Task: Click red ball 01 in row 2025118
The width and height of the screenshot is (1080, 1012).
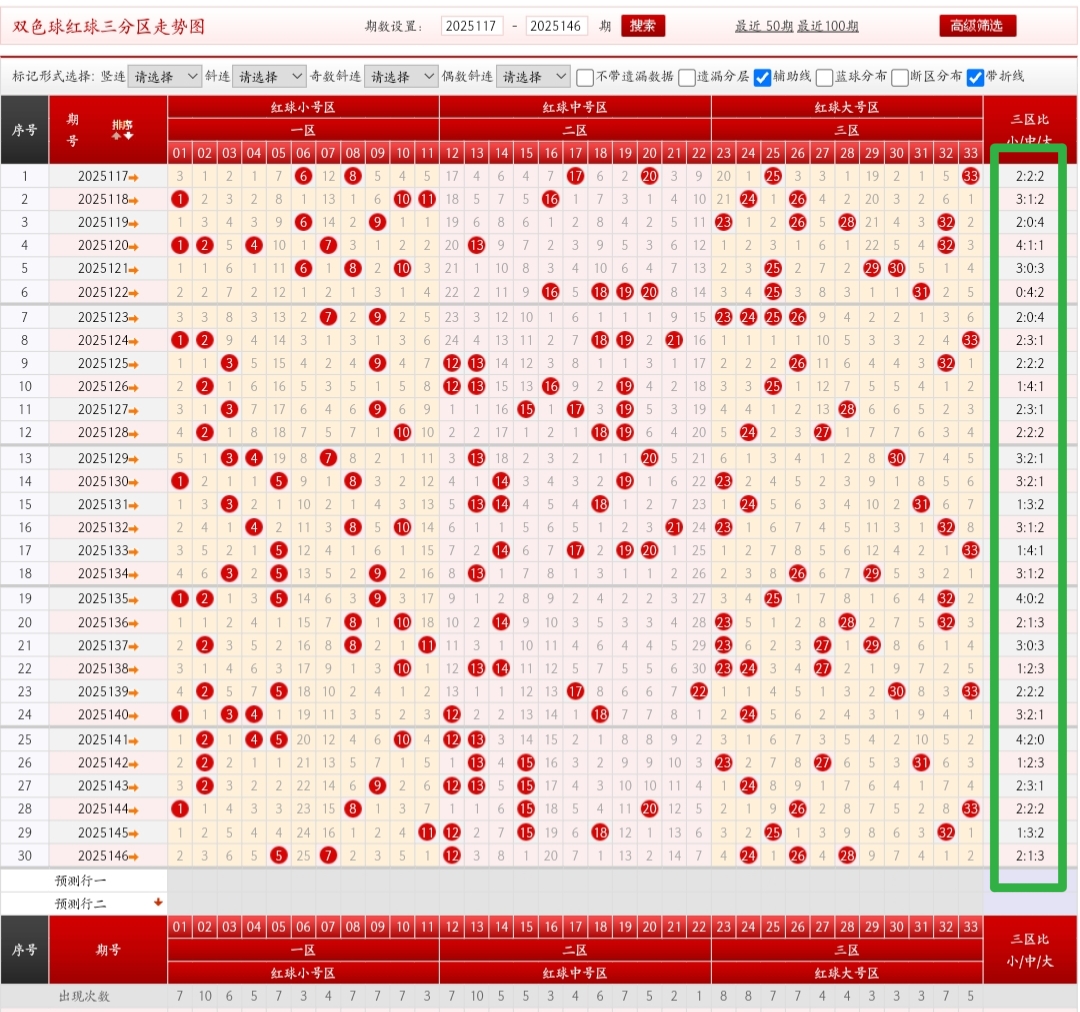Action: 180,200
